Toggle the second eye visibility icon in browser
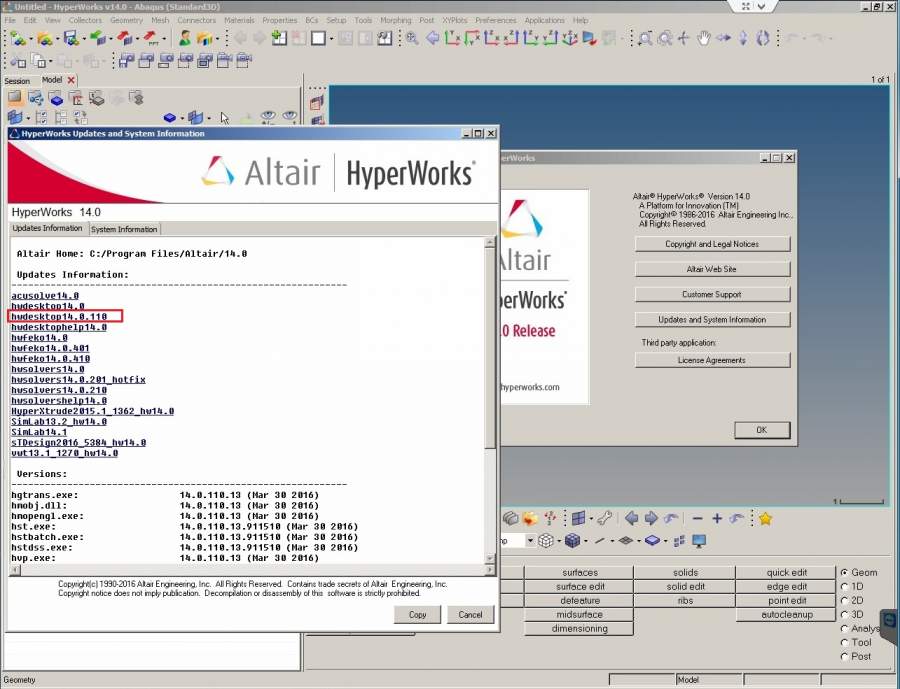Viewport: 900px width, 689px height. [x=290, y=117]
